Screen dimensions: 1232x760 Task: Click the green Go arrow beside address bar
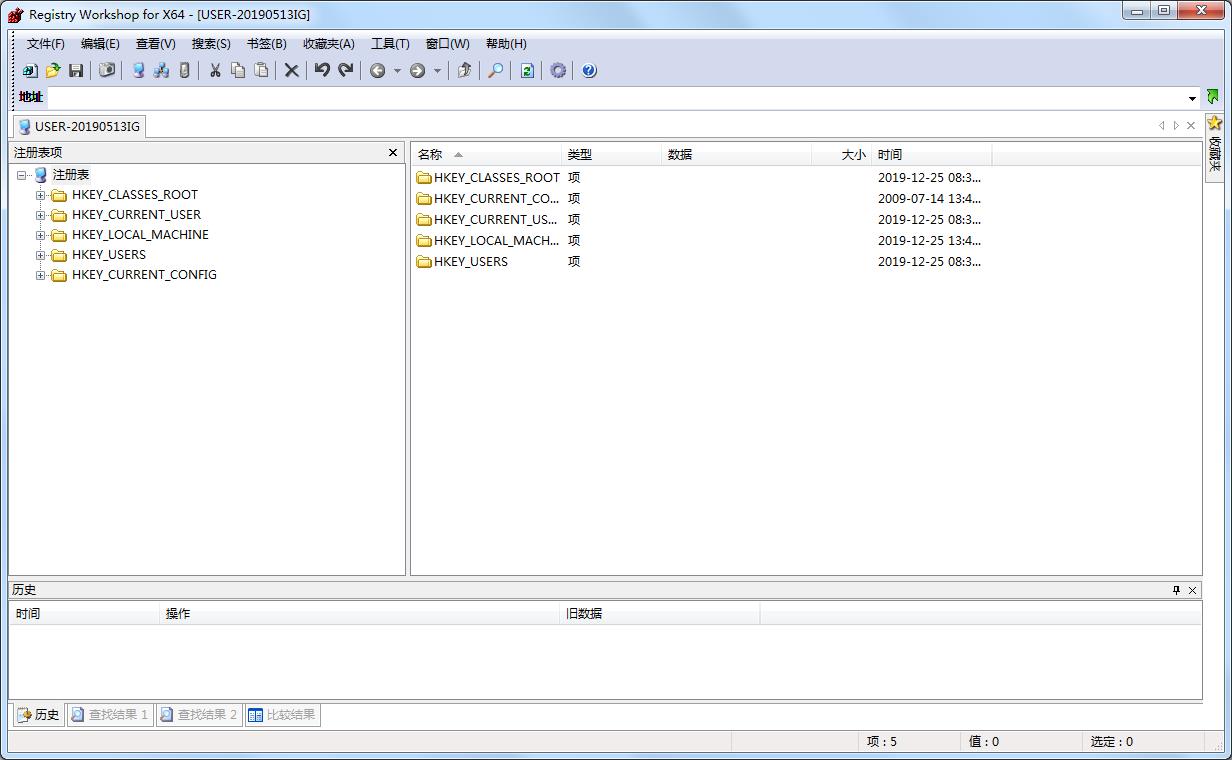coord(1213,97)
